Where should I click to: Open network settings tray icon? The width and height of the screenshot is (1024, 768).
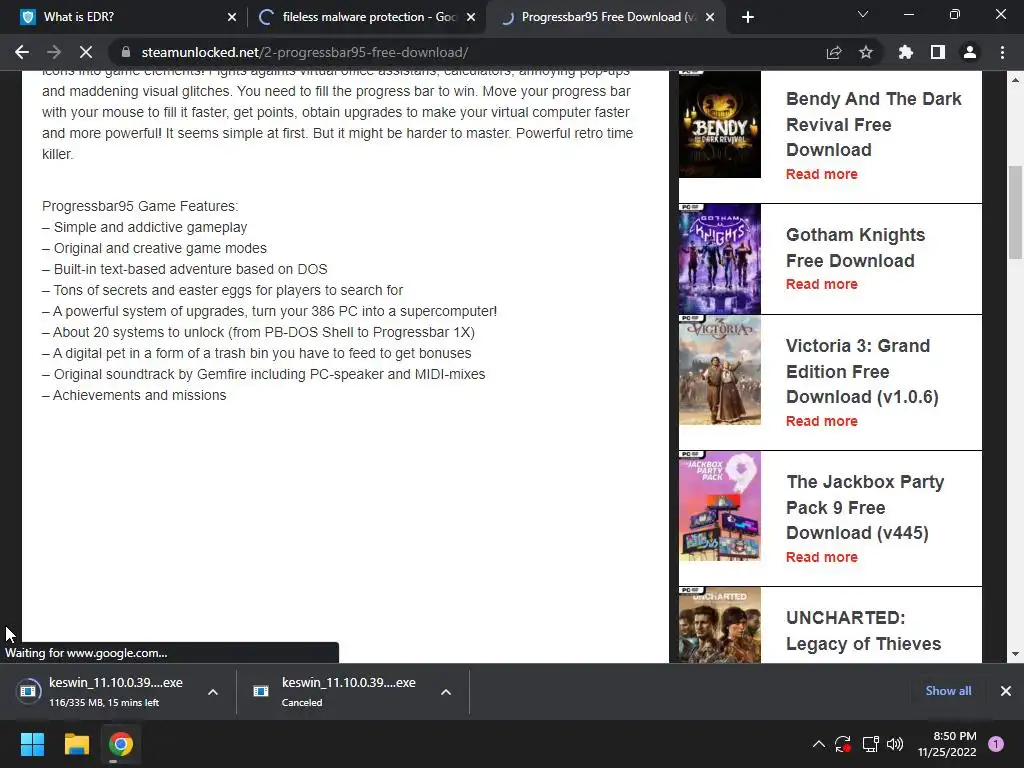[870, 744]
